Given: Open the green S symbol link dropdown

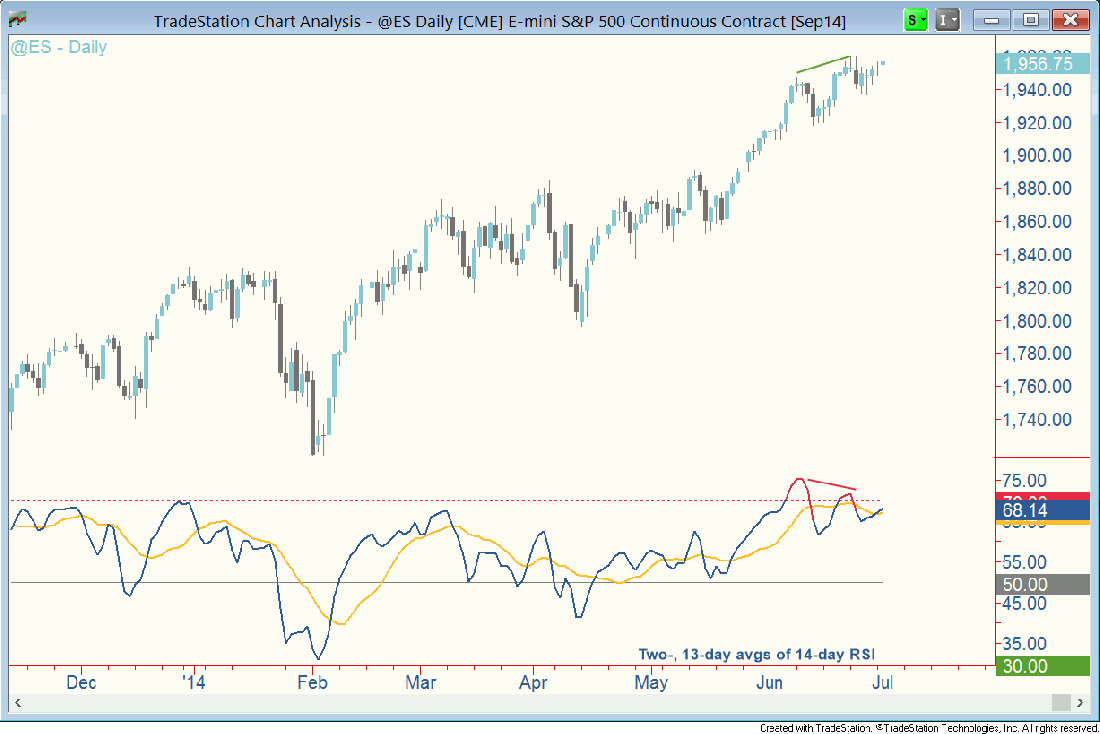Looking at the screenshot, I should click(x=915, y=20).
